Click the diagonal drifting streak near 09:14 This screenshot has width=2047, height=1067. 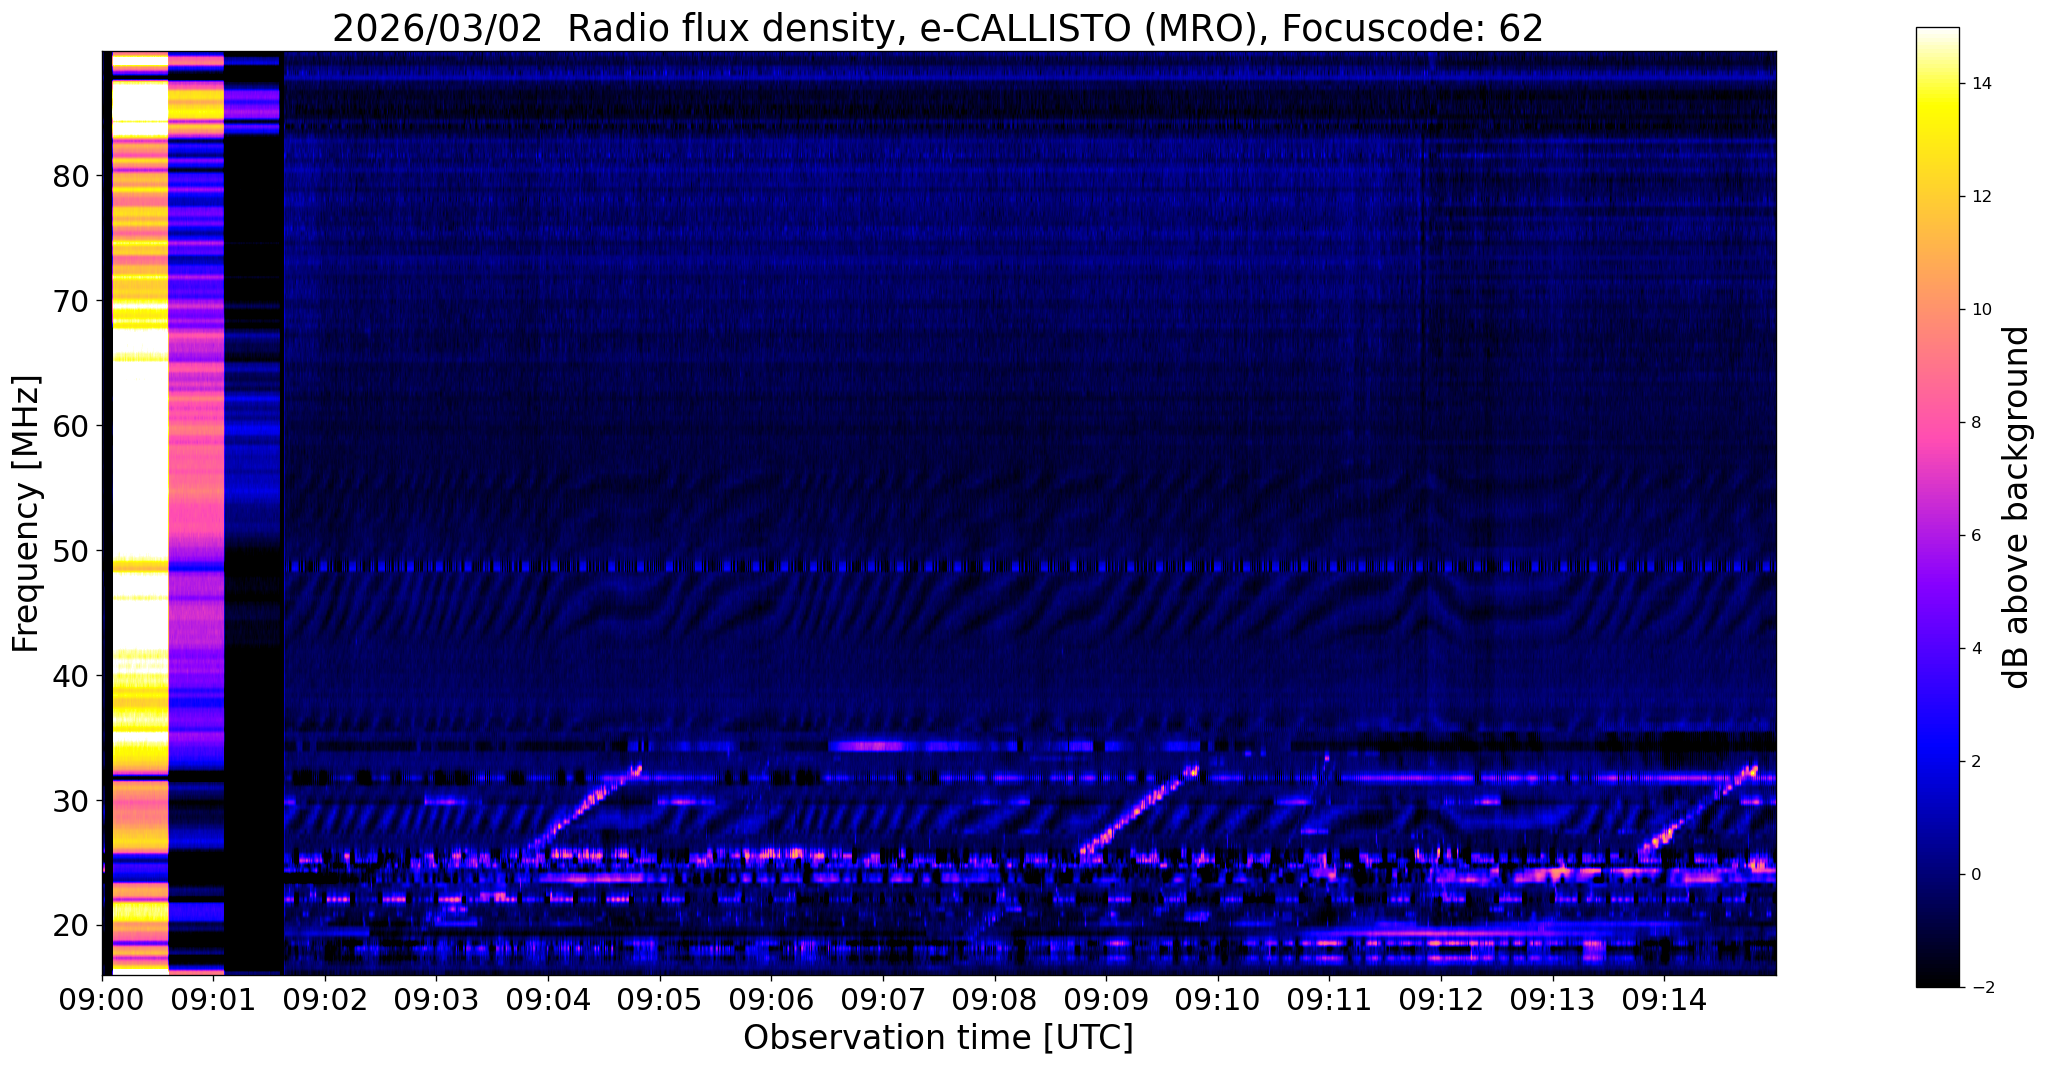tap(1698, 809)
